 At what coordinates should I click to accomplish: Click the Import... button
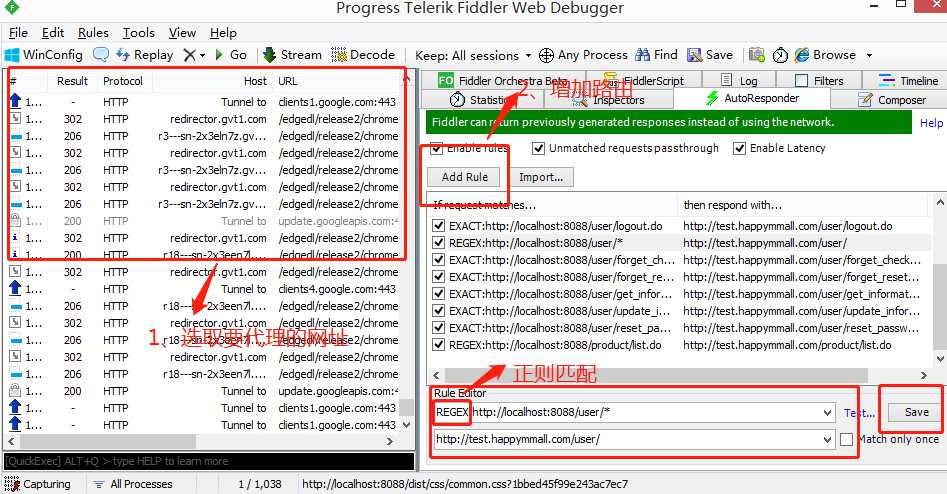(x=541, y=177)
